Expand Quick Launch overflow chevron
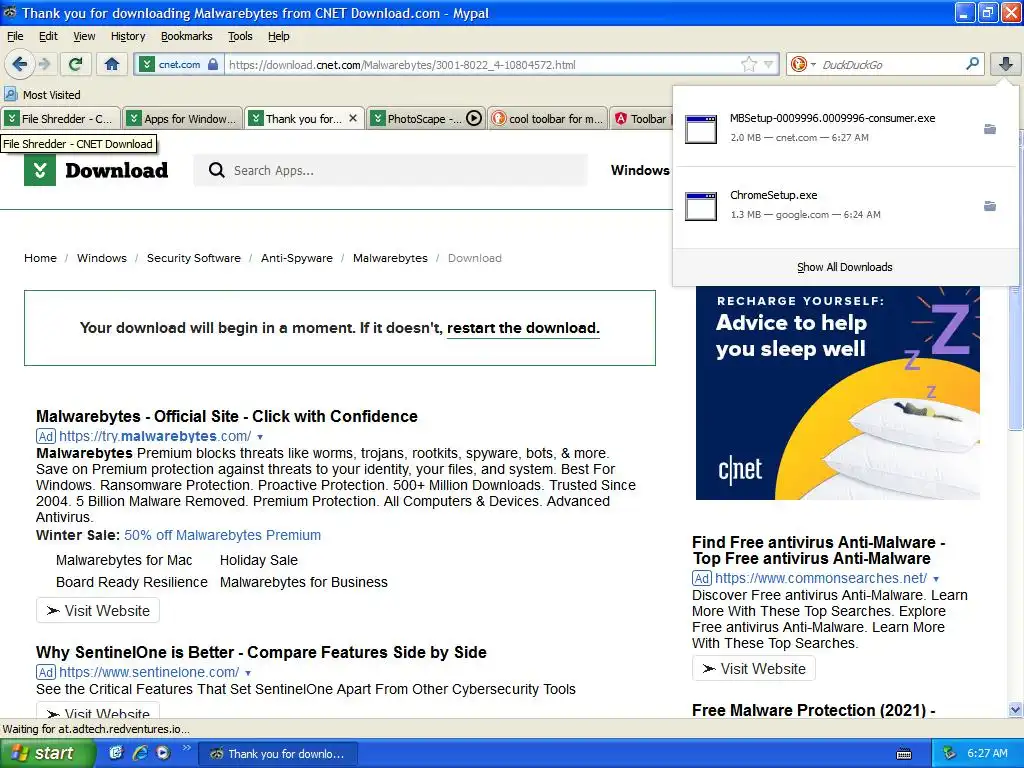 (186, 748)
